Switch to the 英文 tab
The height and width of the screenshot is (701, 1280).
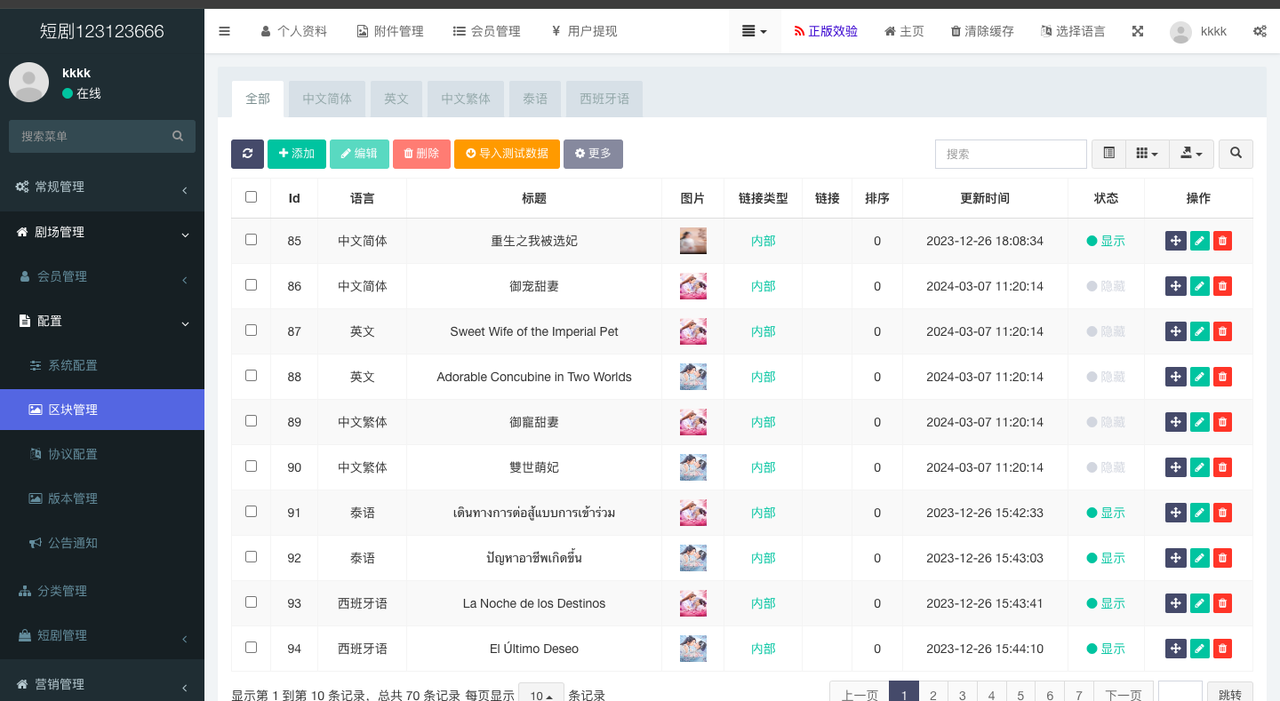click(x=397, y=99)
